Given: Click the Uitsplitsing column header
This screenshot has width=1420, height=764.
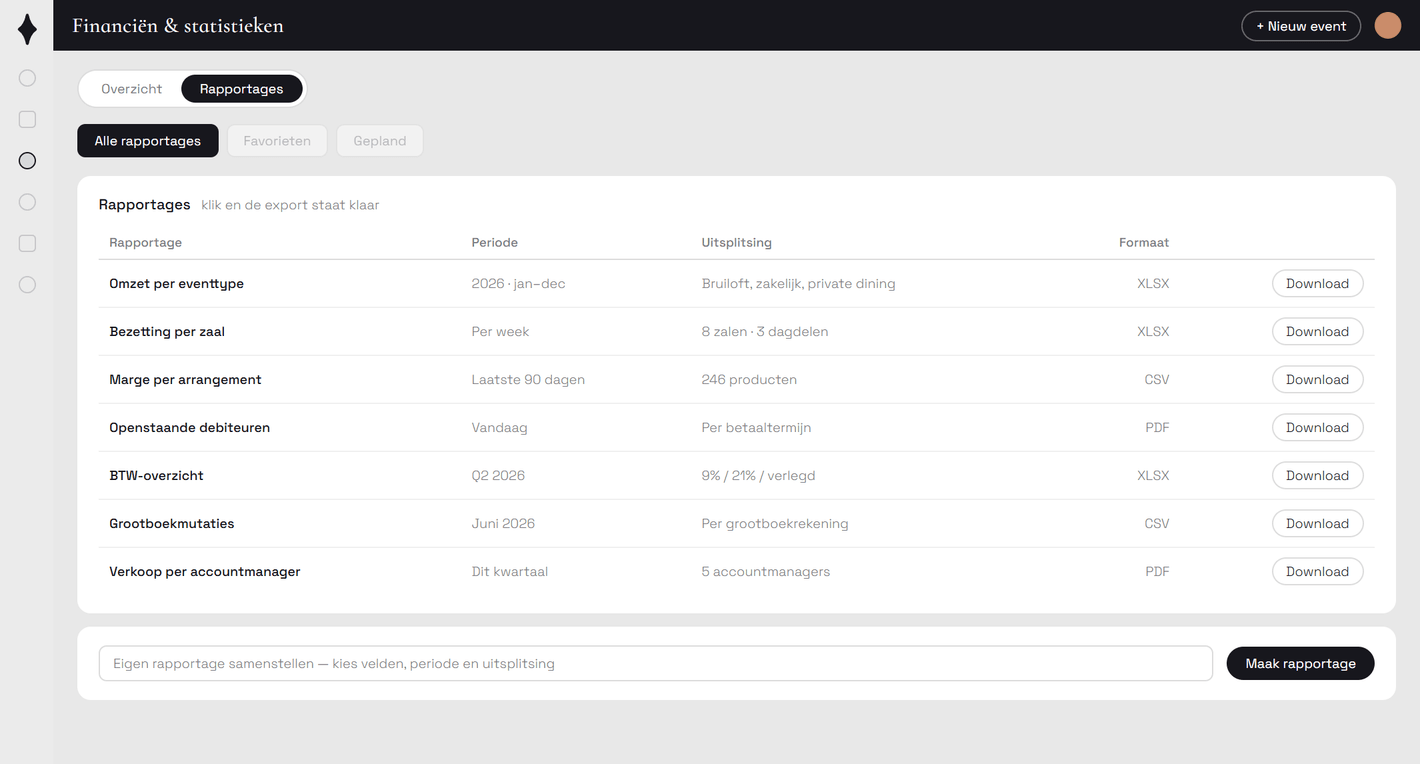Looking at the screenshot, I should pos(737,243).
